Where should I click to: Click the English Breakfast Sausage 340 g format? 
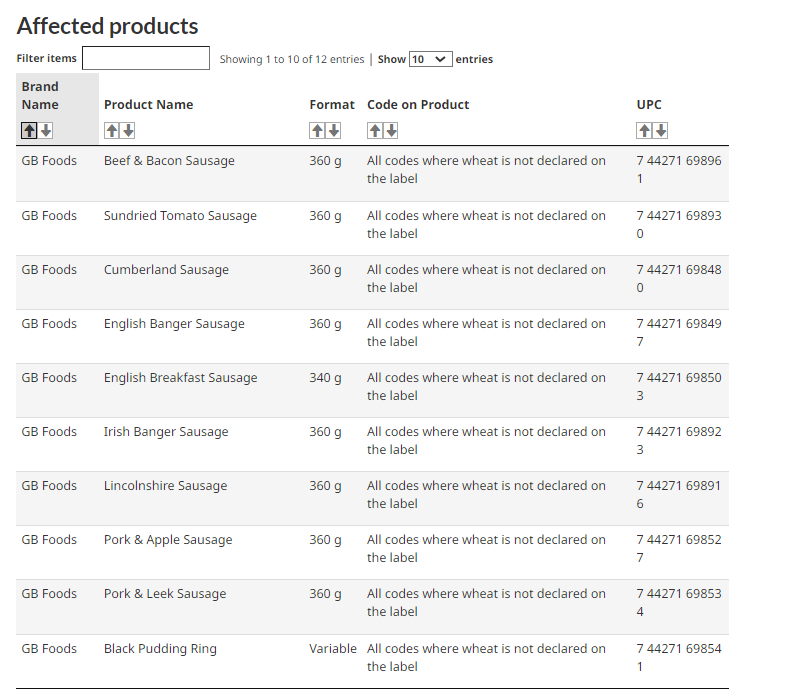[325, 378]
